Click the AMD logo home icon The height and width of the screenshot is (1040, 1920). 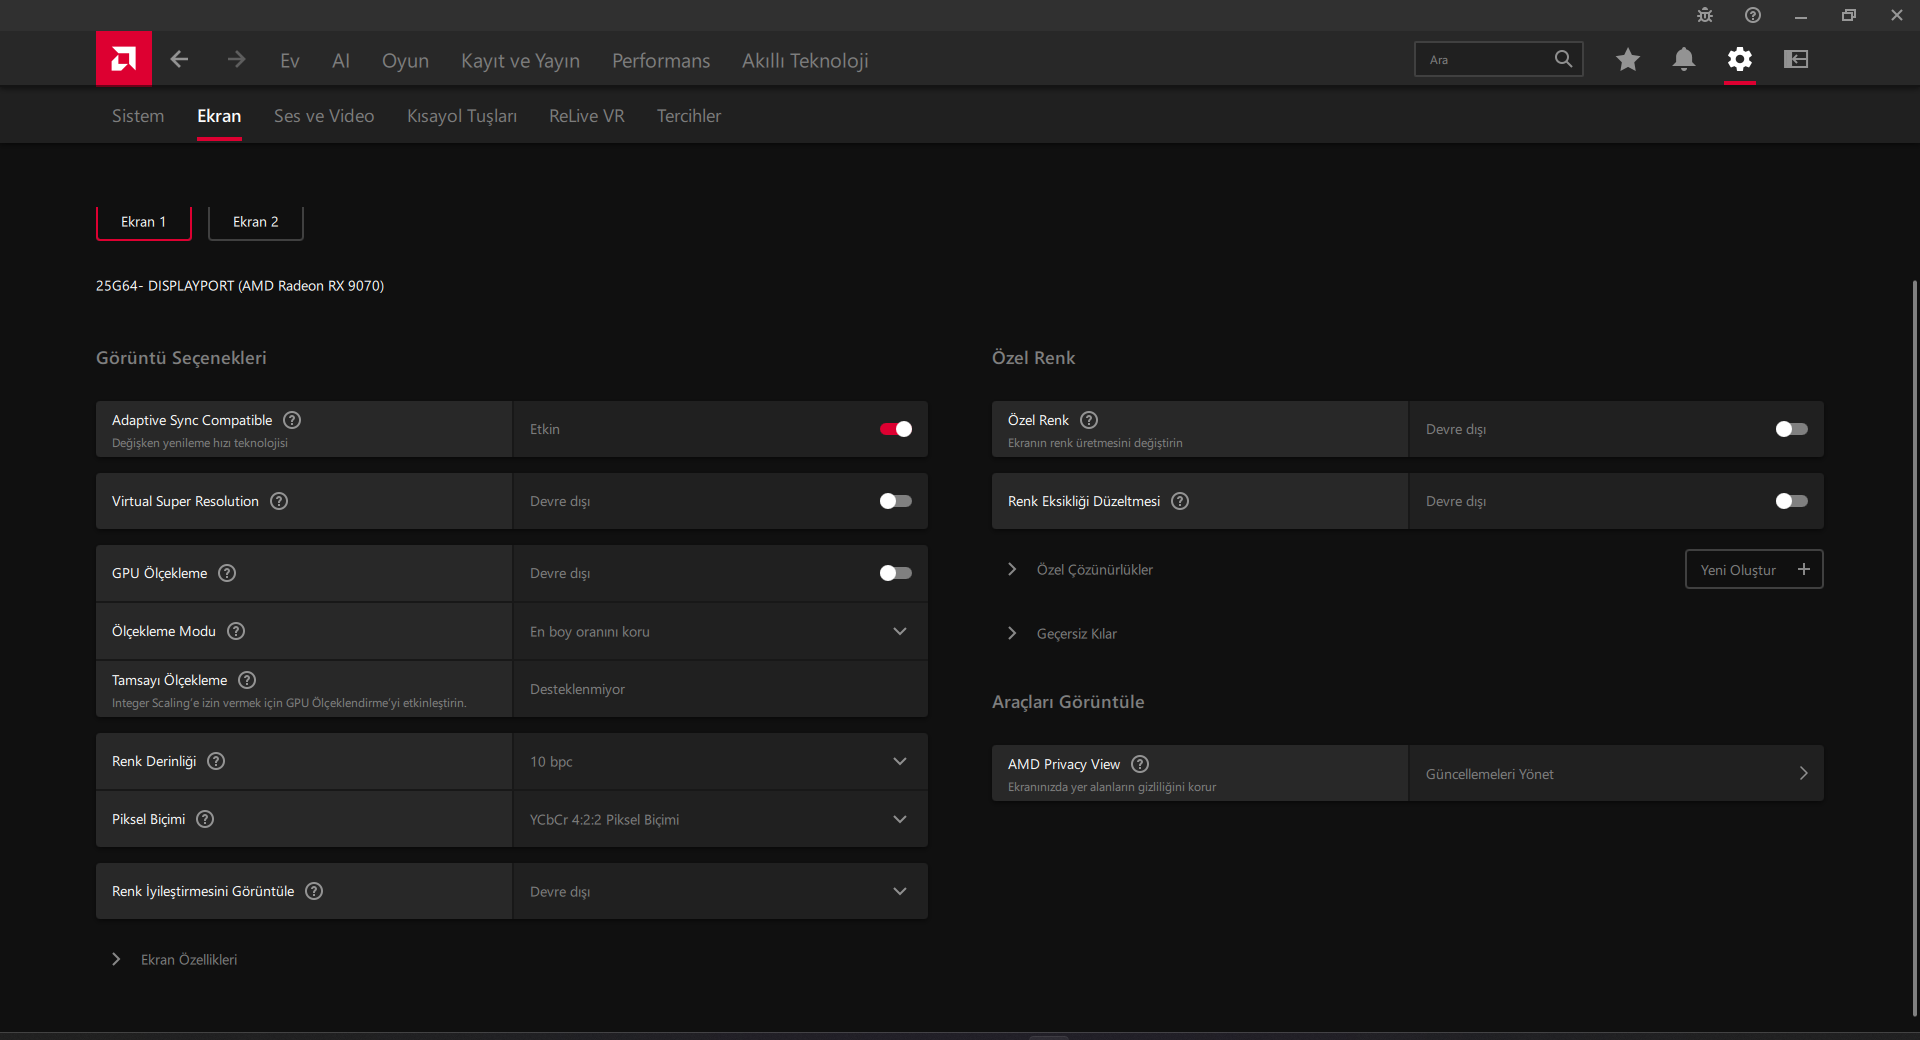pyautogui.click(x=124, y=59)
